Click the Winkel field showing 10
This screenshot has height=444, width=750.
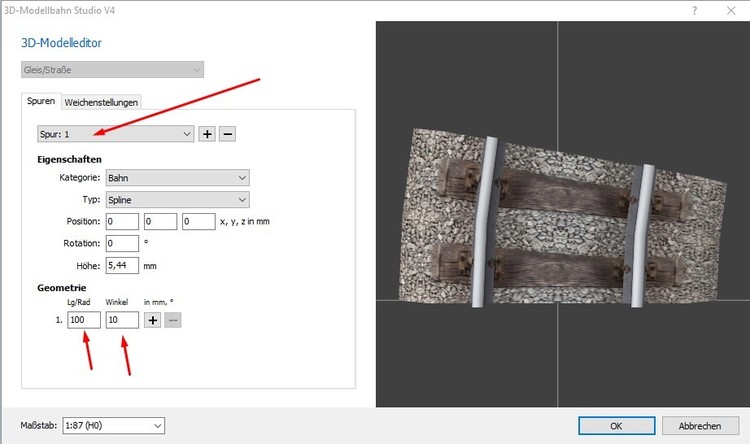coord(122,320)
